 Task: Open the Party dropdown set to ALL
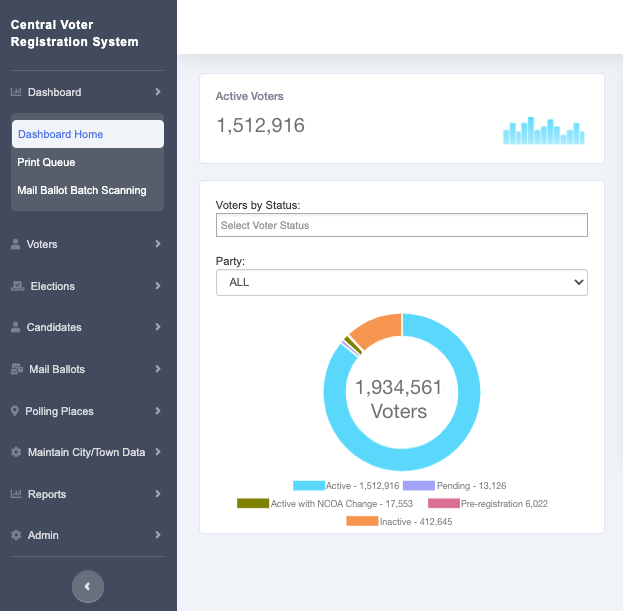click(x=401, y=283)
